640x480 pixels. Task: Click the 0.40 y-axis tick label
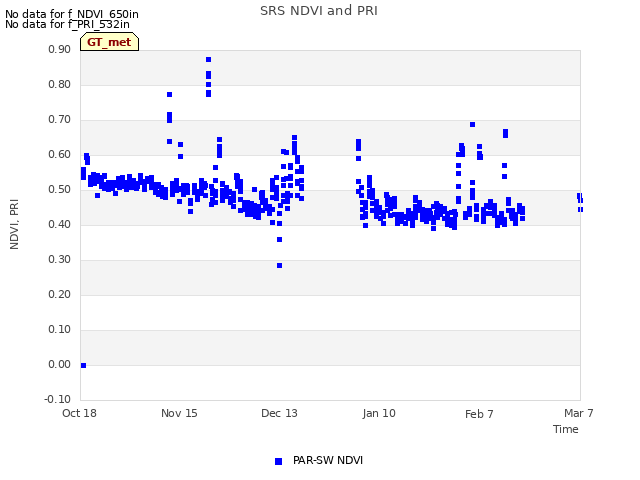click(x=59, y=224)
